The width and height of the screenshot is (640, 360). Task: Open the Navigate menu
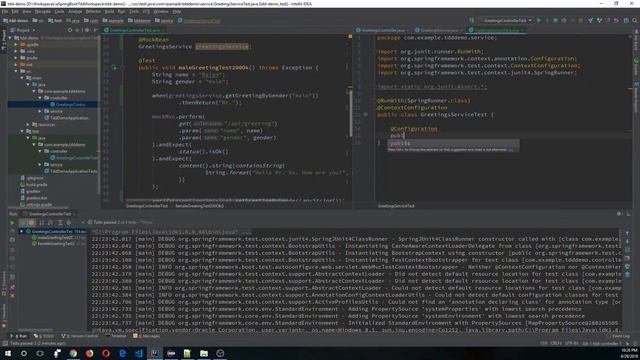pyautogui.click(x=42, y=11)
